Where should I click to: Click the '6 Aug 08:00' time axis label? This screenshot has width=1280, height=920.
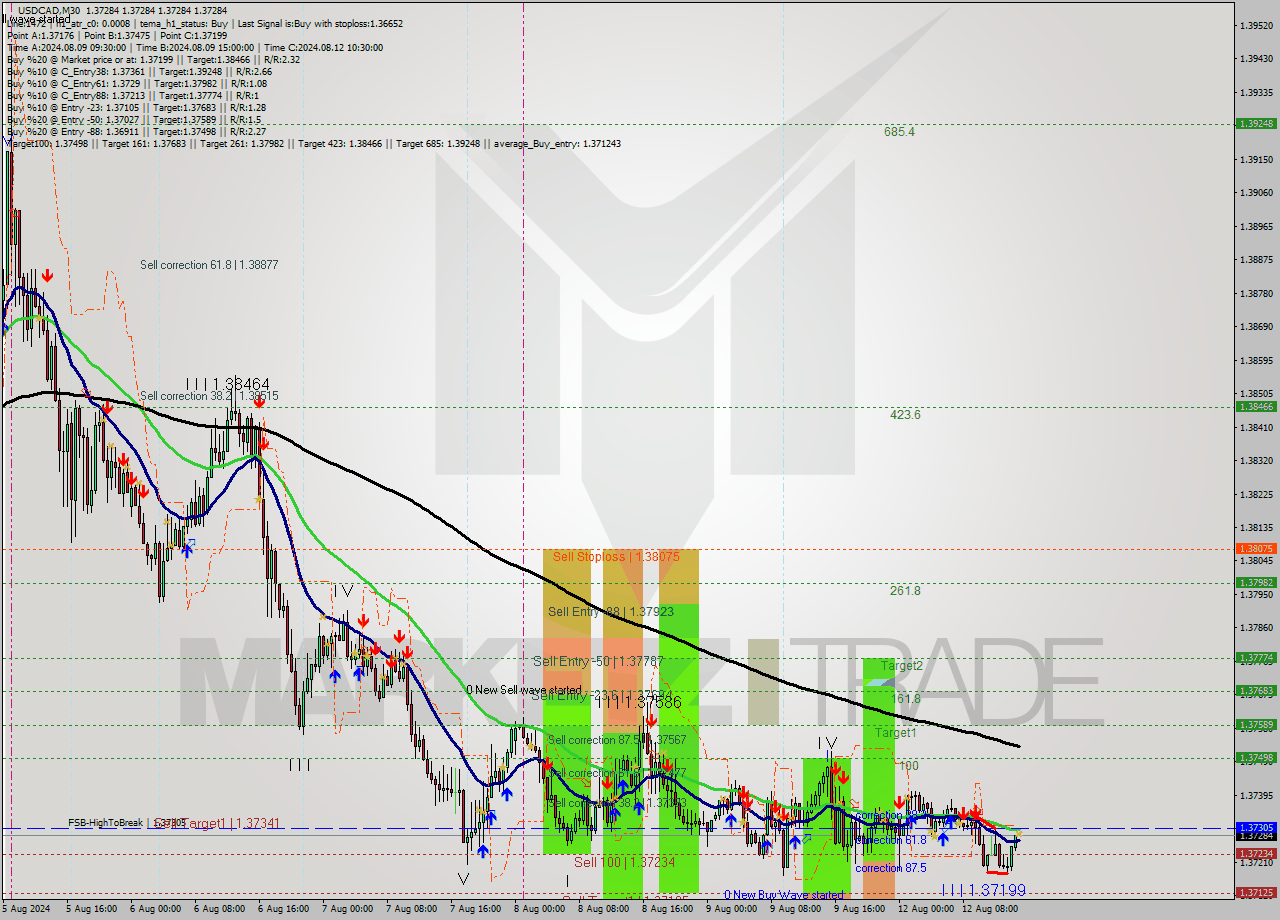(x=218, y=909)
